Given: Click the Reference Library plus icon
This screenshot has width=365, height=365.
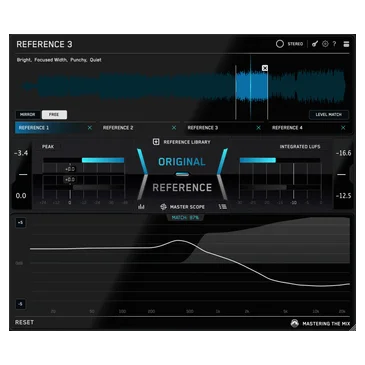Looking at the screenshot, I should (x=156, y=142).
